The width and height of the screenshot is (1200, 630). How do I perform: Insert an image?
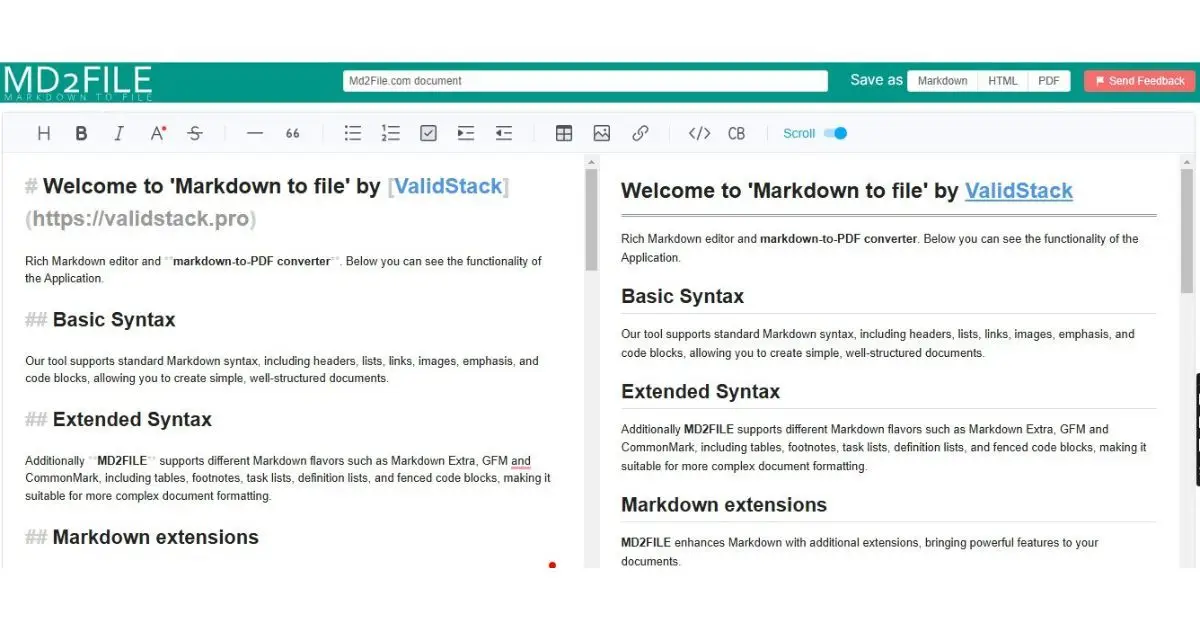[601, 132]
